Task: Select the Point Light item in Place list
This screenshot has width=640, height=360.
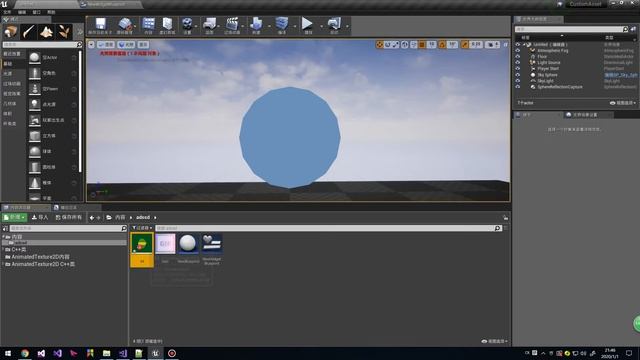Action: 53,104
